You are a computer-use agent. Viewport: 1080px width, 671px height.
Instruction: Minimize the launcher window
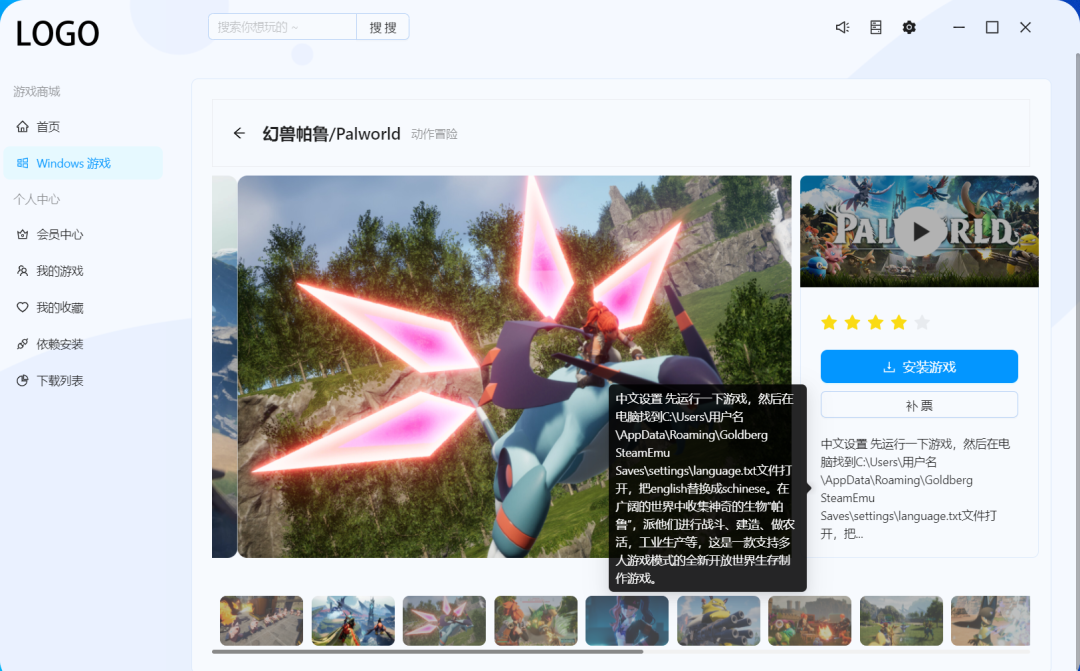(959, 28)
